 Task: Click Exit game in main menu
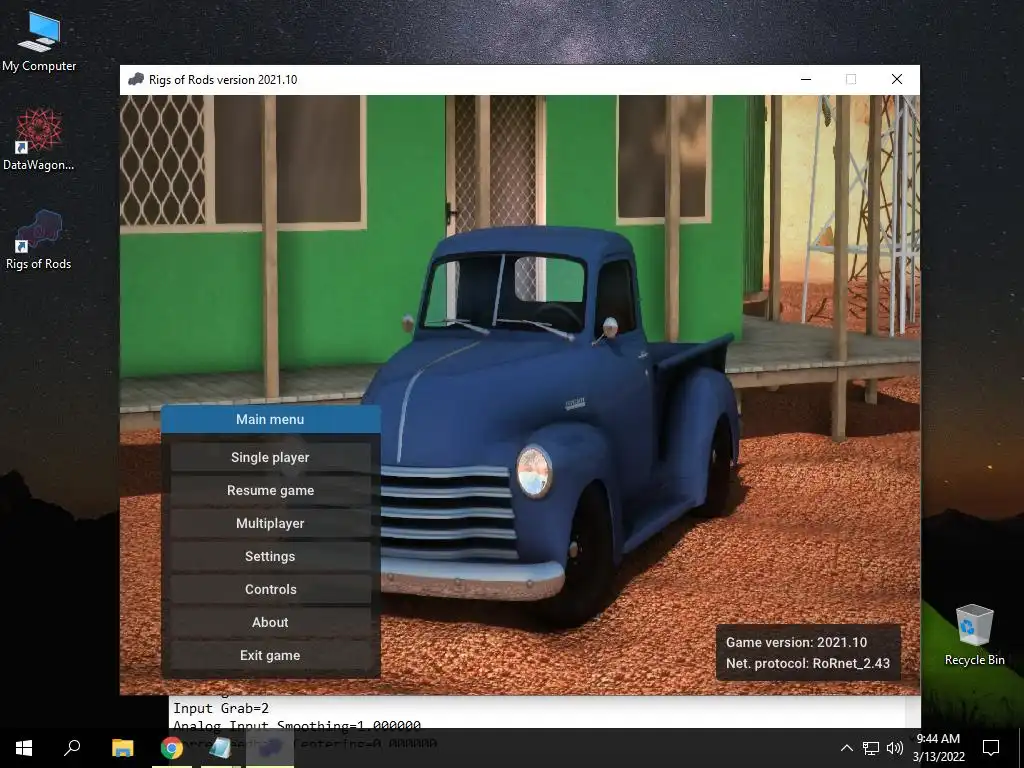coord(270,655)
